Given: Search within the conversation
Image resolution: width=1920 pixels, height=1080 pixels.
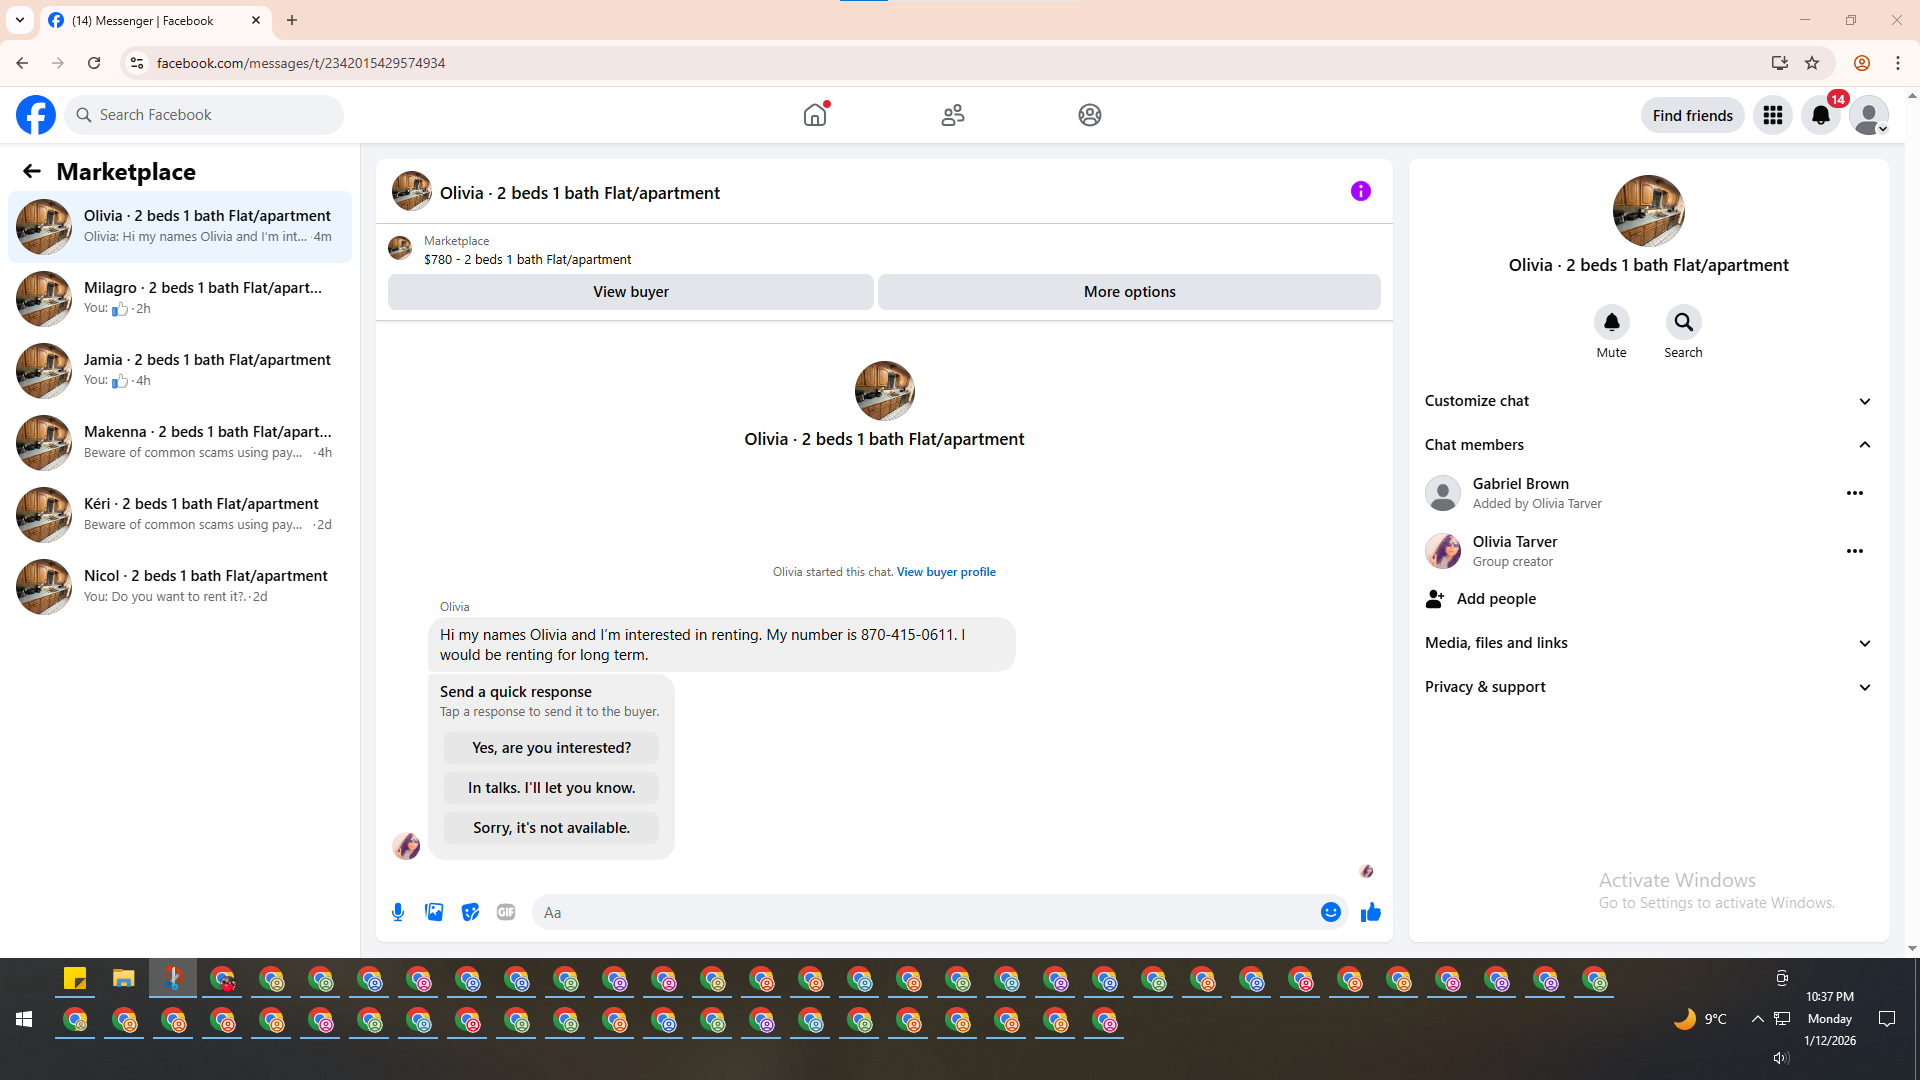Looking at the screenshot, I should tap(1683, 322).
